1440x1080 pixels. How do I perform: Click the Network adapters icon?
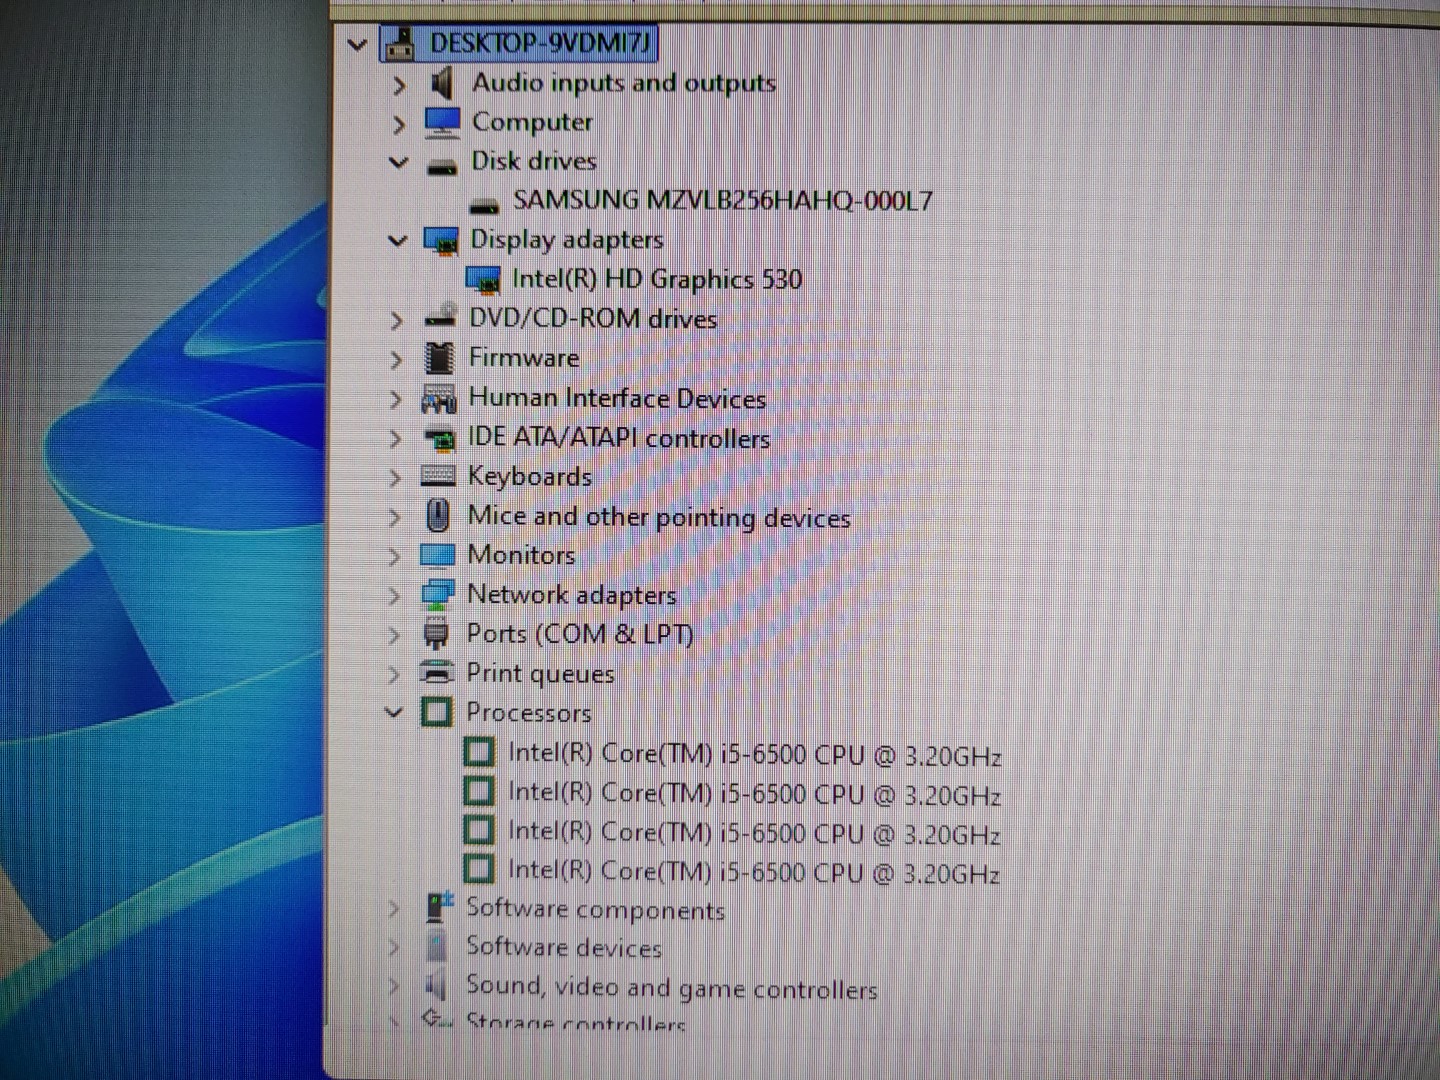pos(437,595)
